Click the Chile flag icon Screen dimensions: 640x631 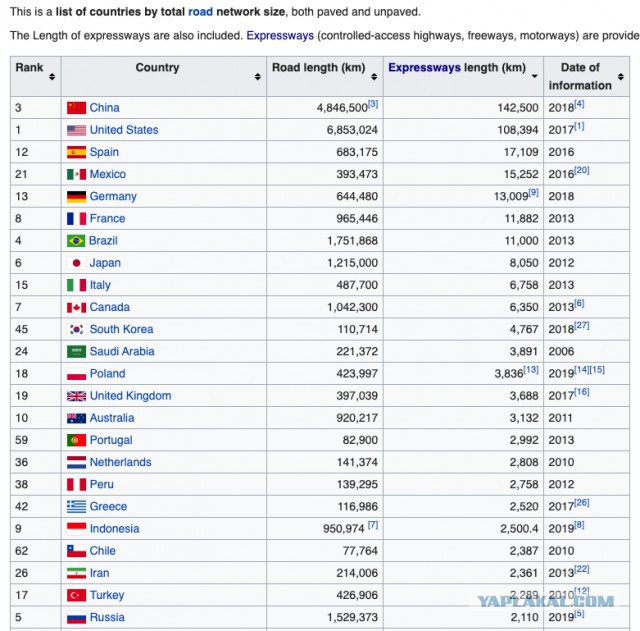(x=76, y=551)
